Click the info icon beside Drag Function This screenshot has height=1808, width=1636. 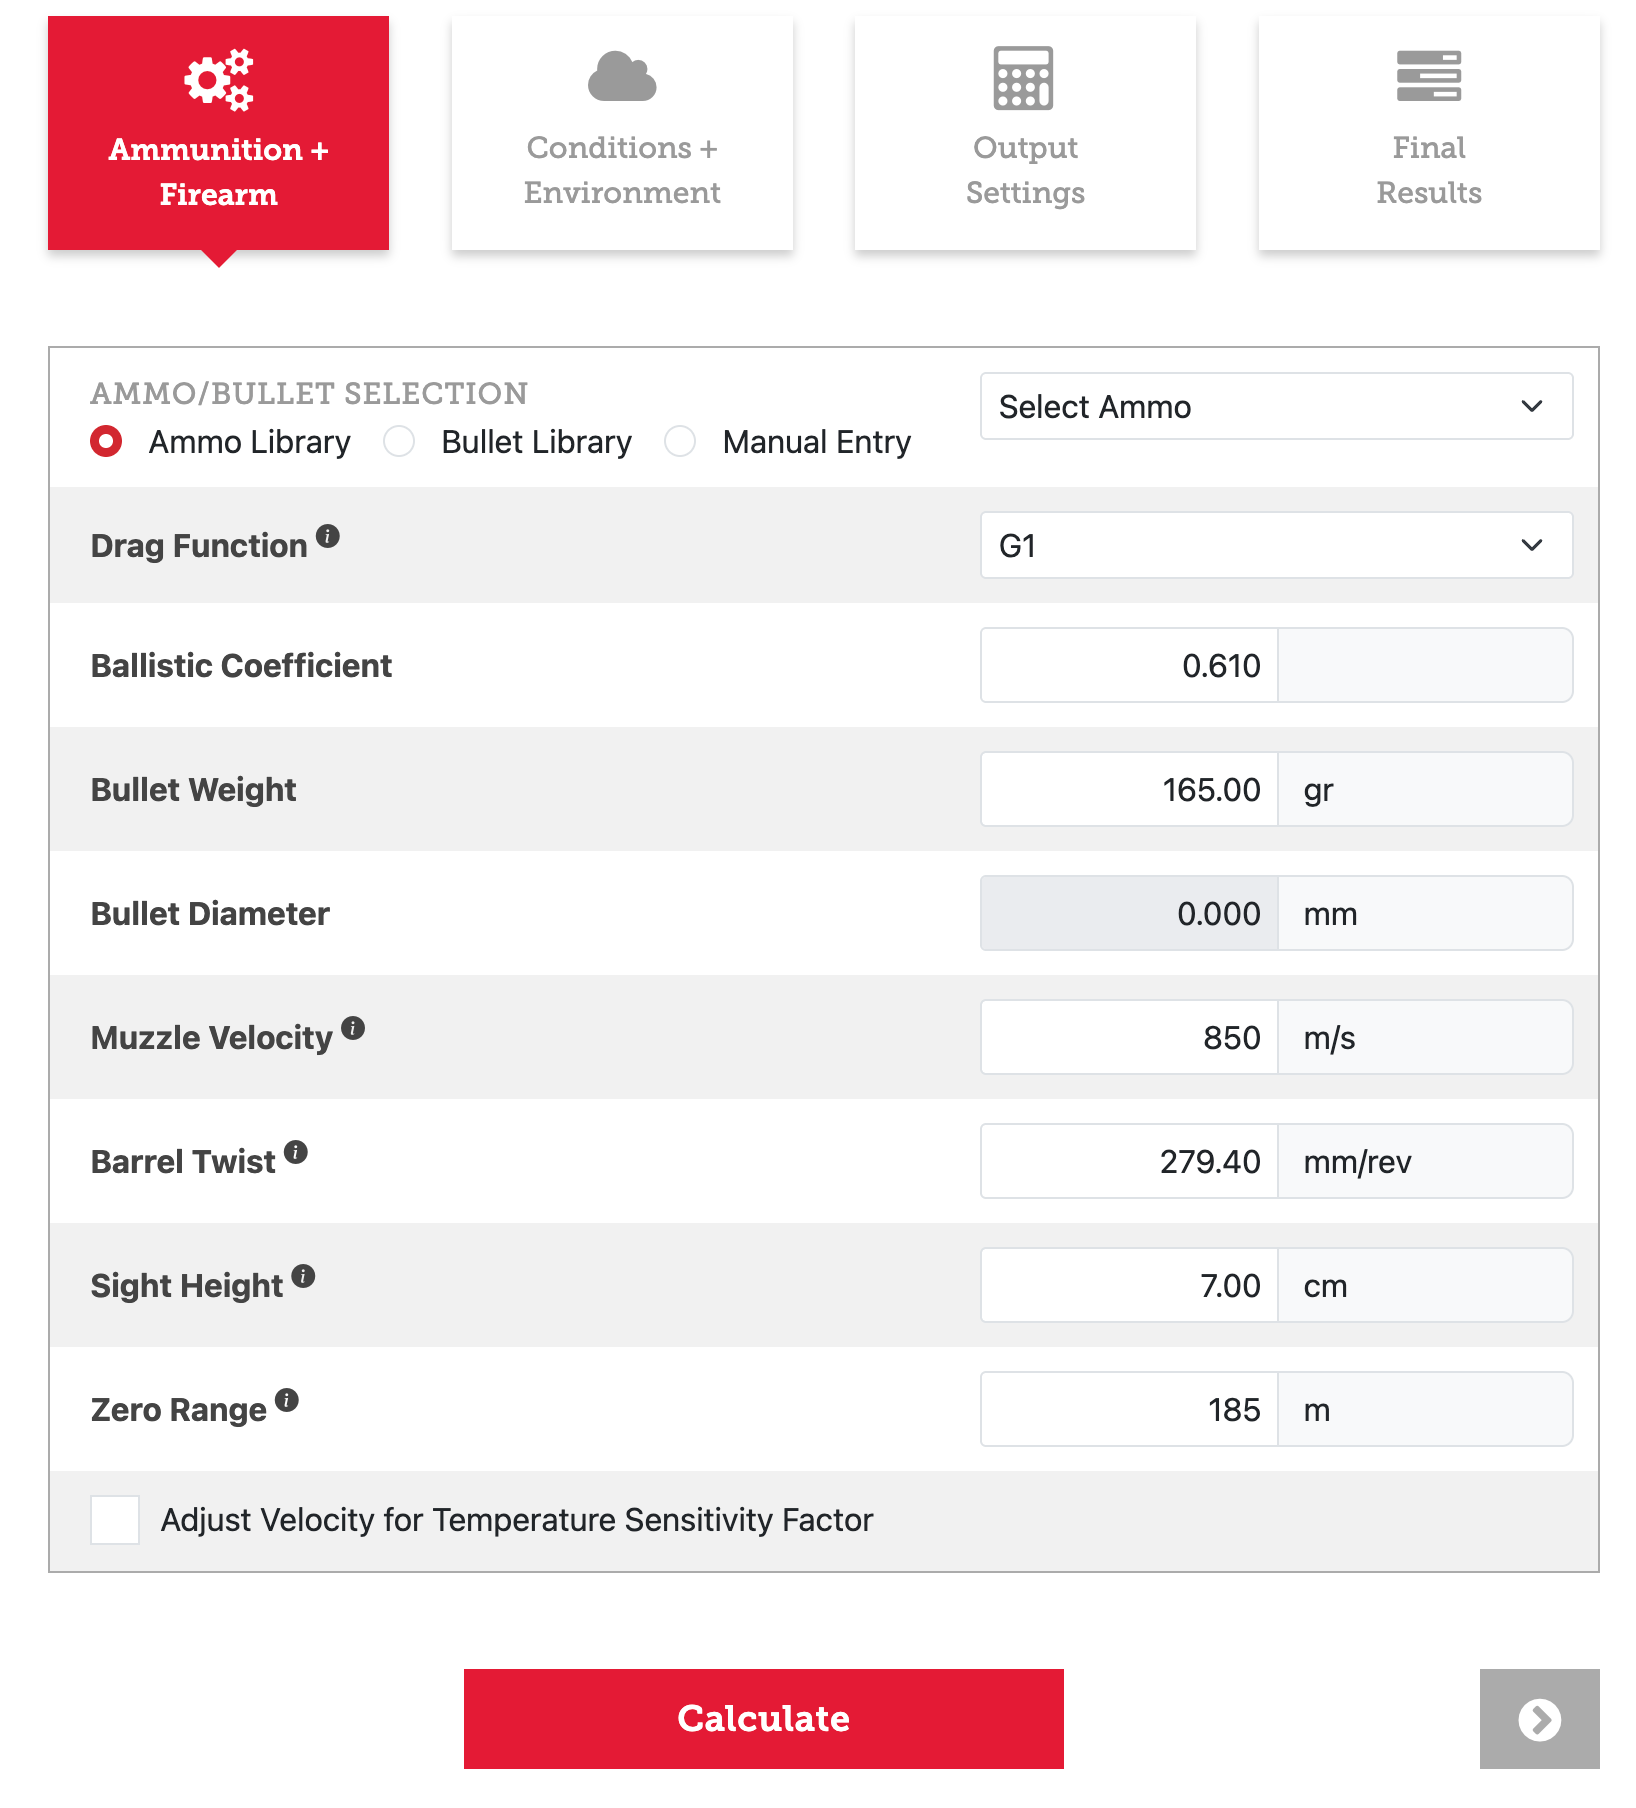(328, 537)
